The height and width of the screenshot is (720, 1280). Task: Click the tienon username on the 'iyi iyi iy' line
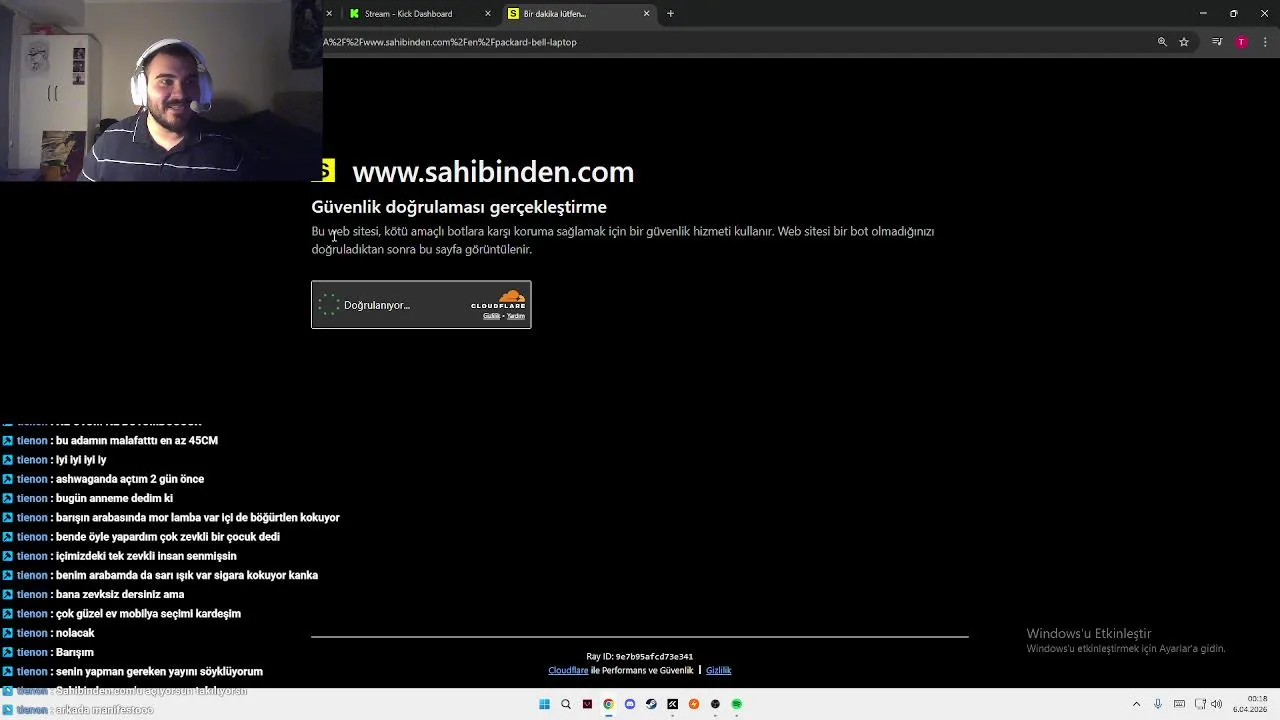(x=32, y=460)
